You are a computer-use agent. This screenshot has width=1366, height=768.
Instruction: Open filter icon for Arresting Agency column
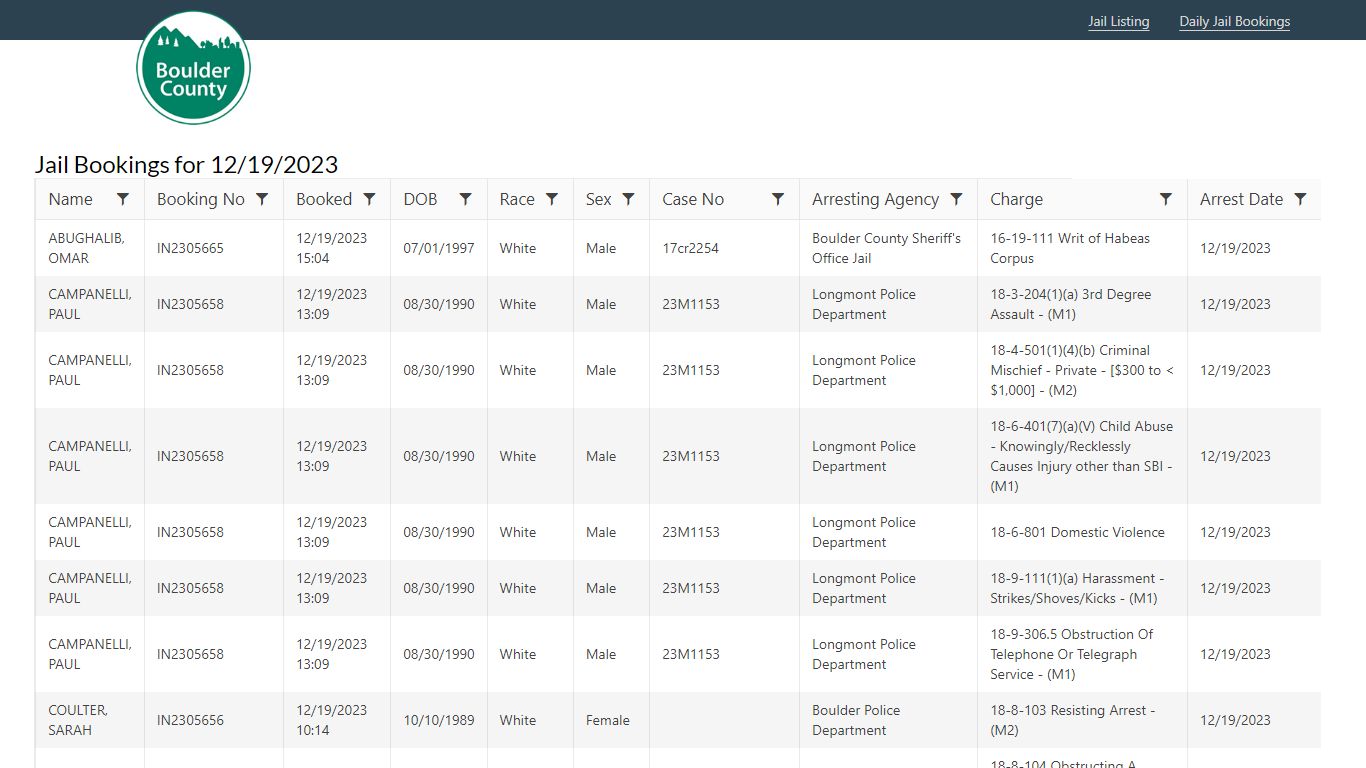tap(956, 199)
